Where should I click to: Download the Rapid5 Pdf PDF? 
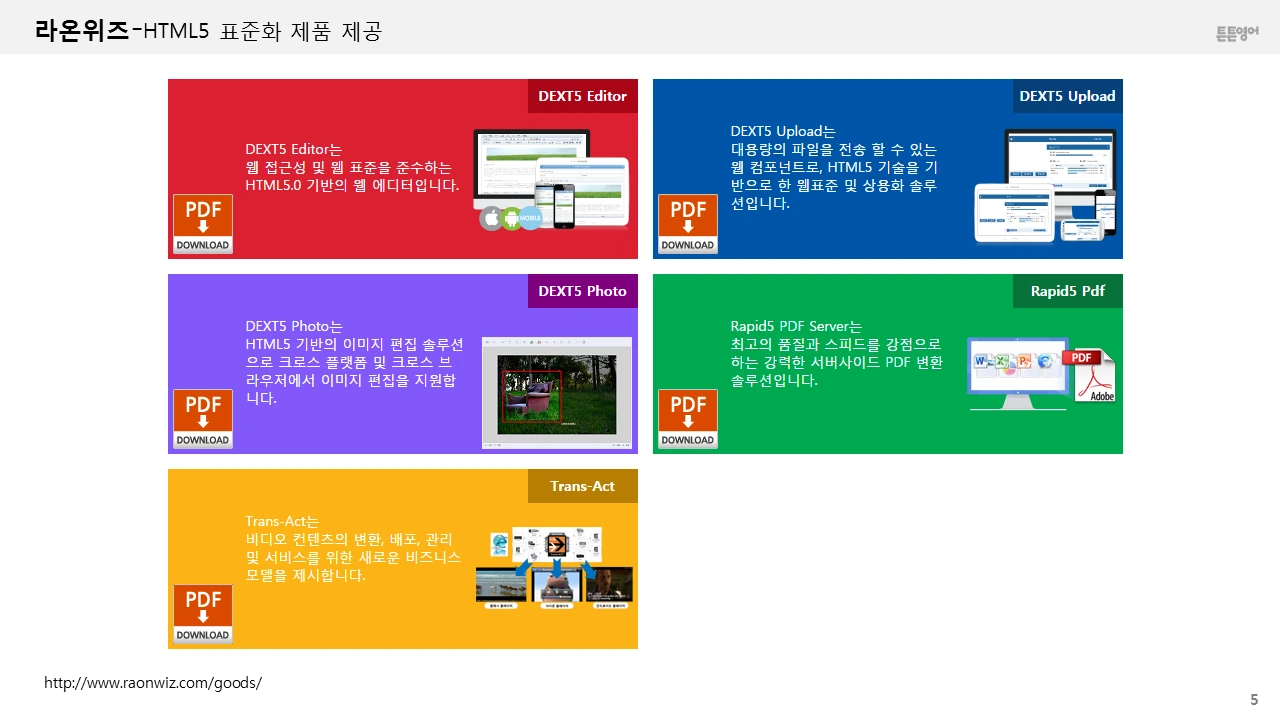[688, 419]
